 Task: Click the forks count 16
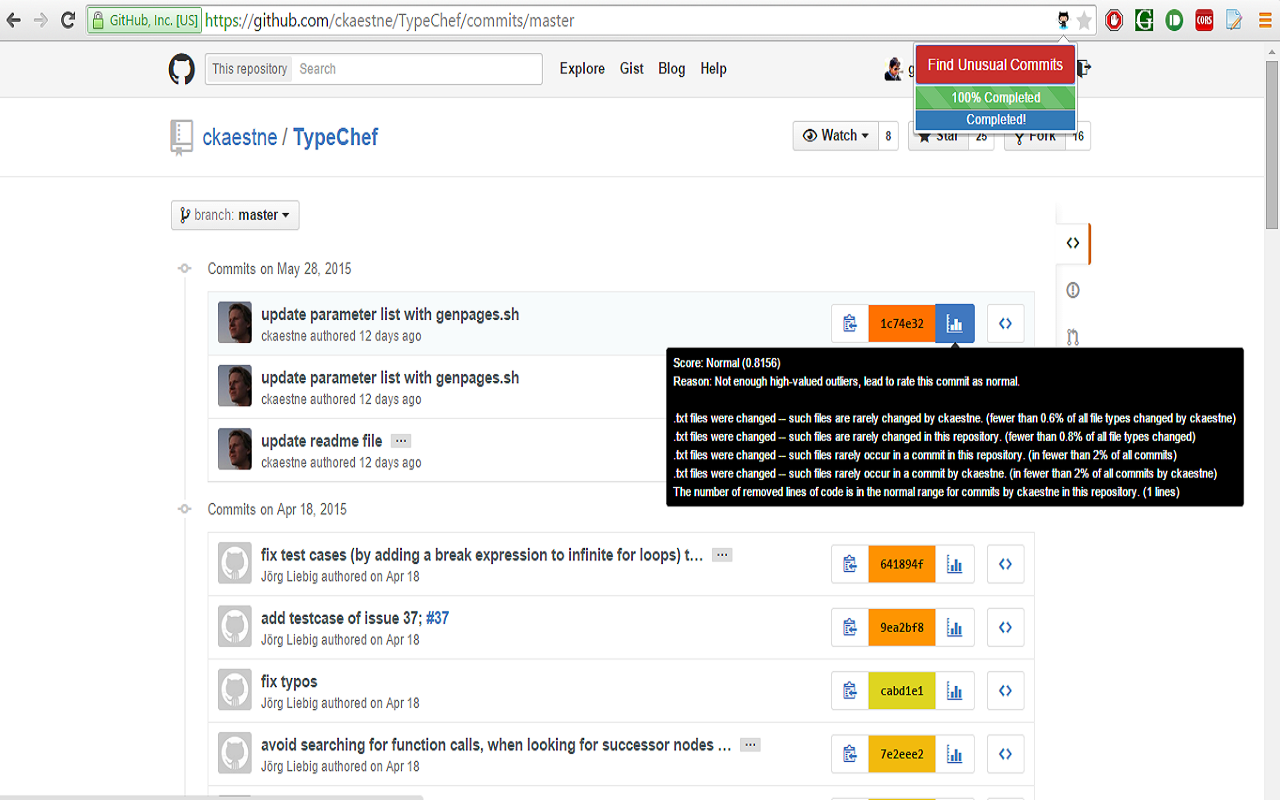(1078, 136)
